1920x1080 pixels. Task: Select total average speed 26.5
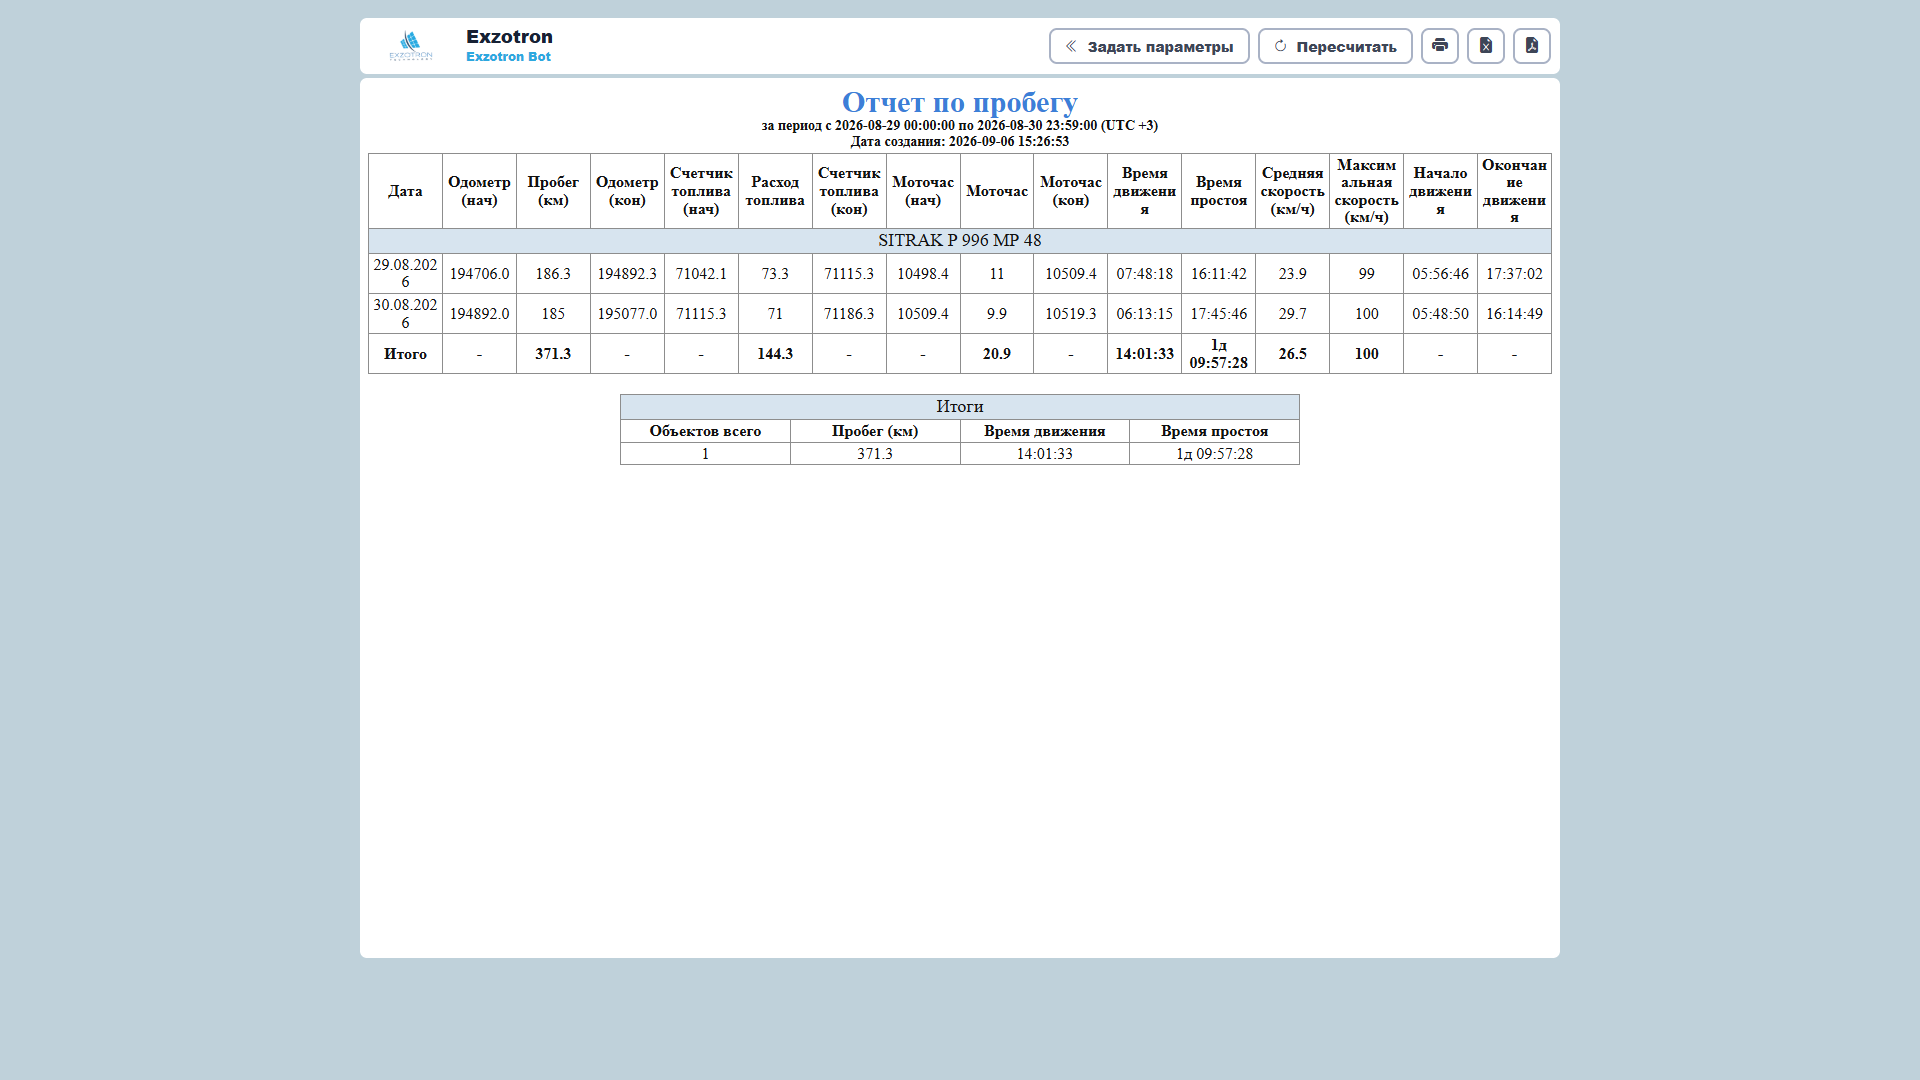1292,354
